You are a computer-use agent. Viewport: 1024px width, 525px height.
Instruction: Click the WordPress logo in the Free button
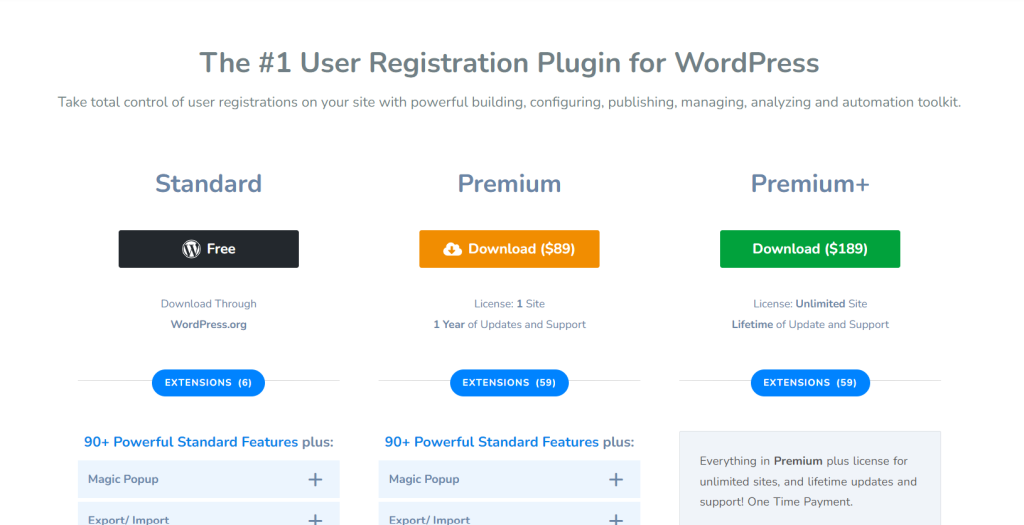coord(191,249)
